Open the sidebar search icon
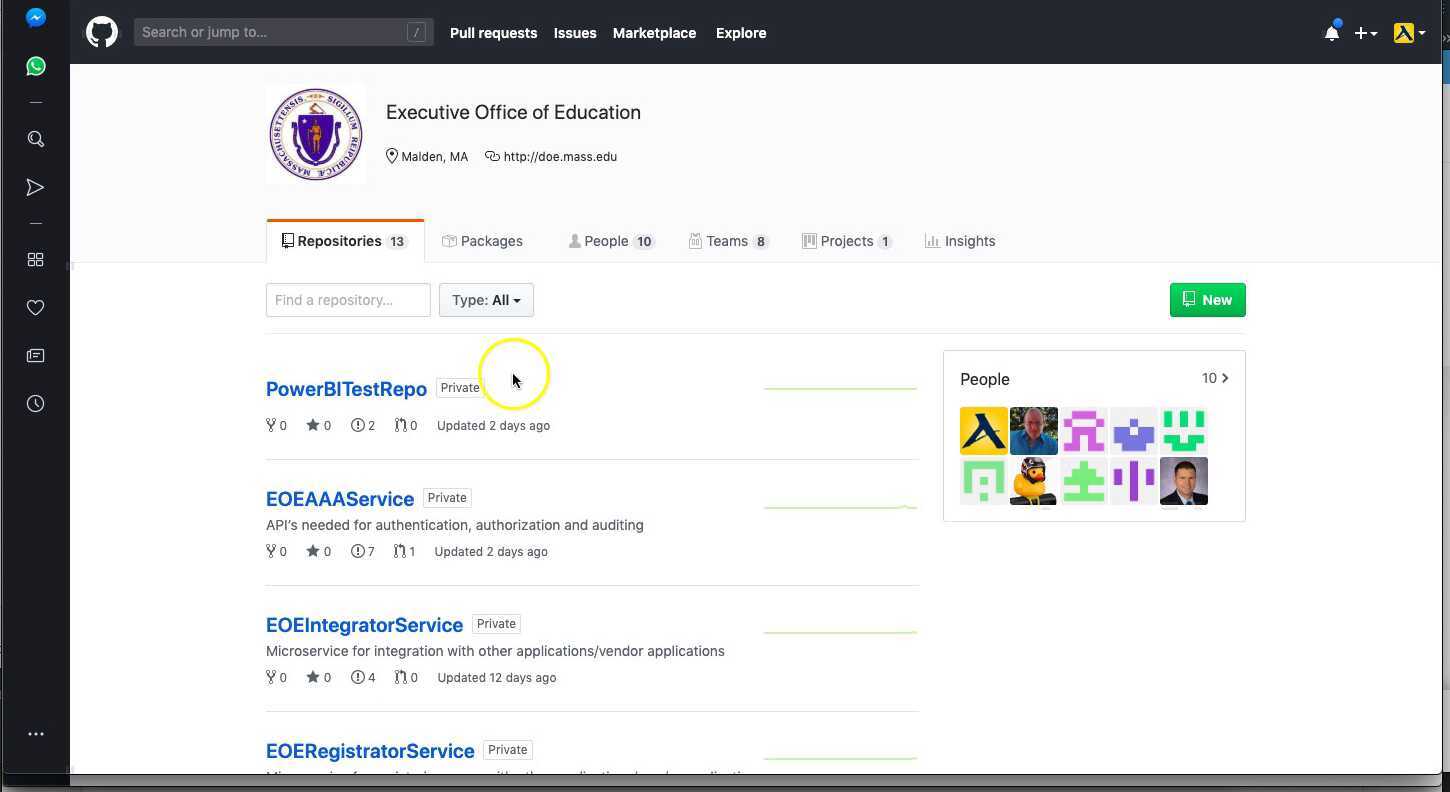 click(35, 139)
